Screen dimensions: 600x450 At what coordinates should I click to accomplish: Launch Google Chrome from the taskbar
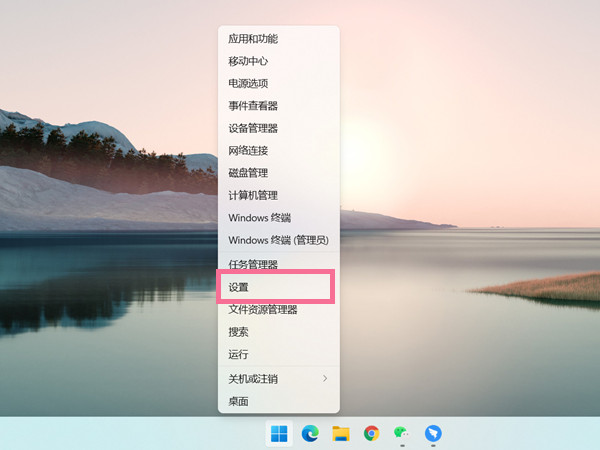[371, 433]
